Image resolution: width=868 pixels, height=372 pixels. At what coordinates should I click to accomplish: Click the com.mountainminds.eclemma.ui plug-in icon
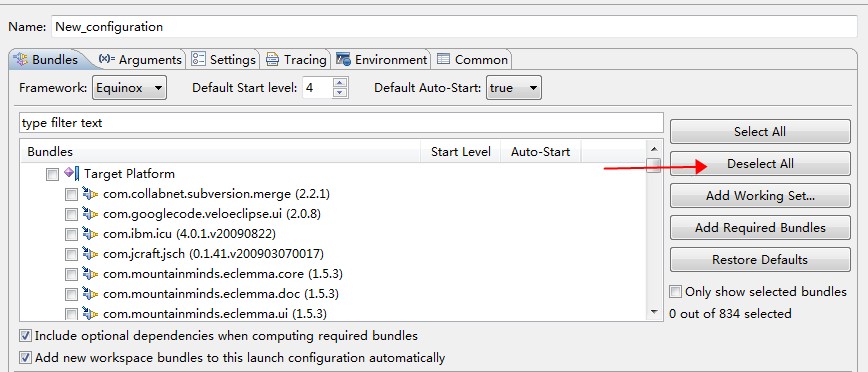[x=90, y=313]
